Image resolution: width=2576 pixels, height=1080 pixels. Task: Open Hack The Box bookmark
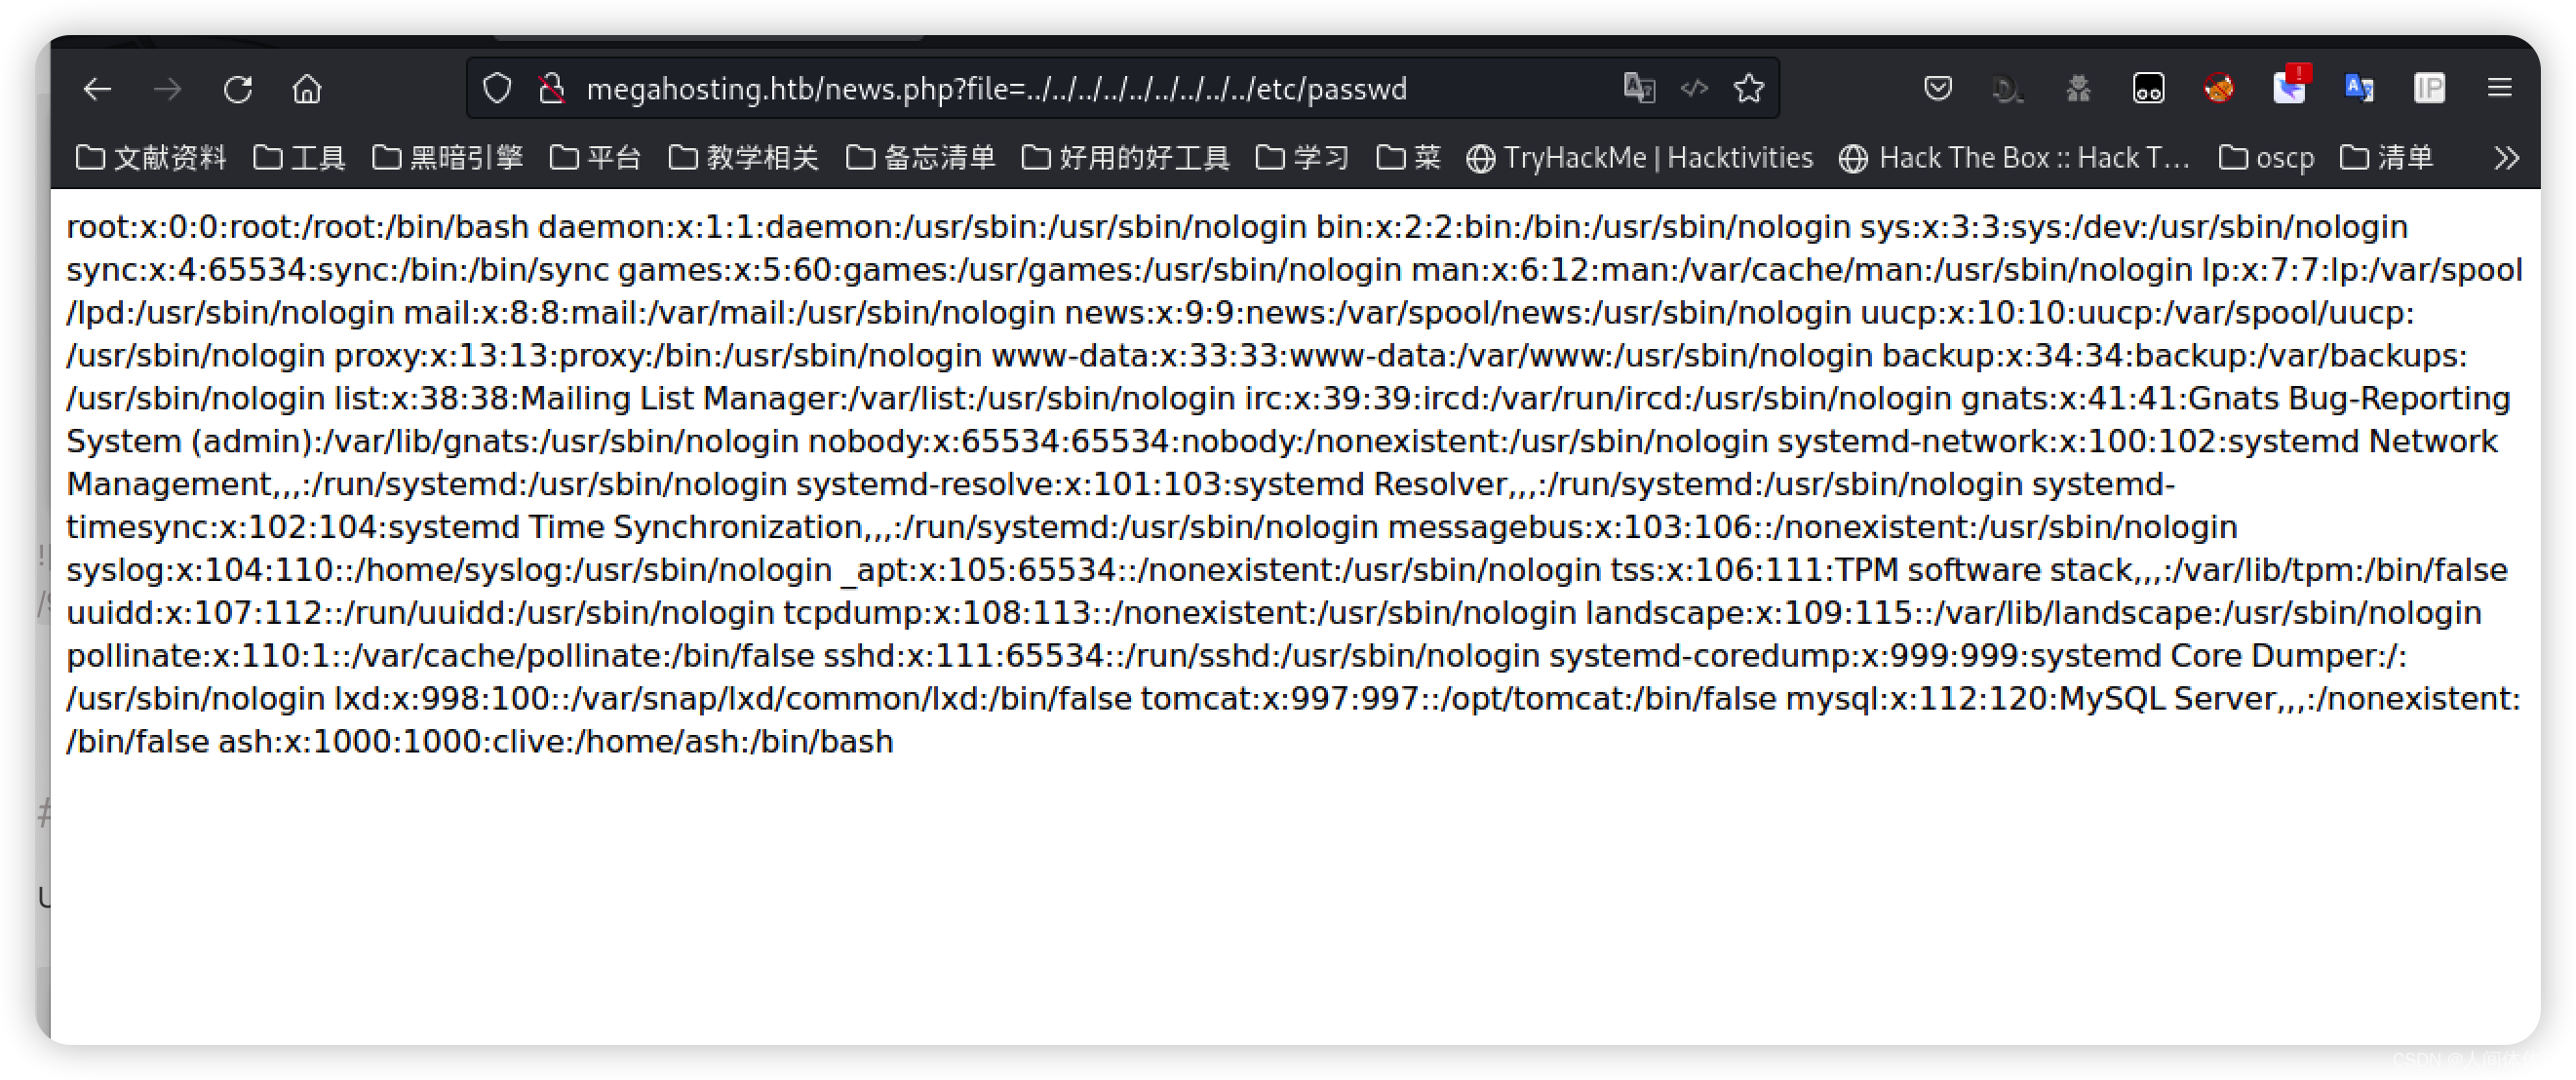2014,157
